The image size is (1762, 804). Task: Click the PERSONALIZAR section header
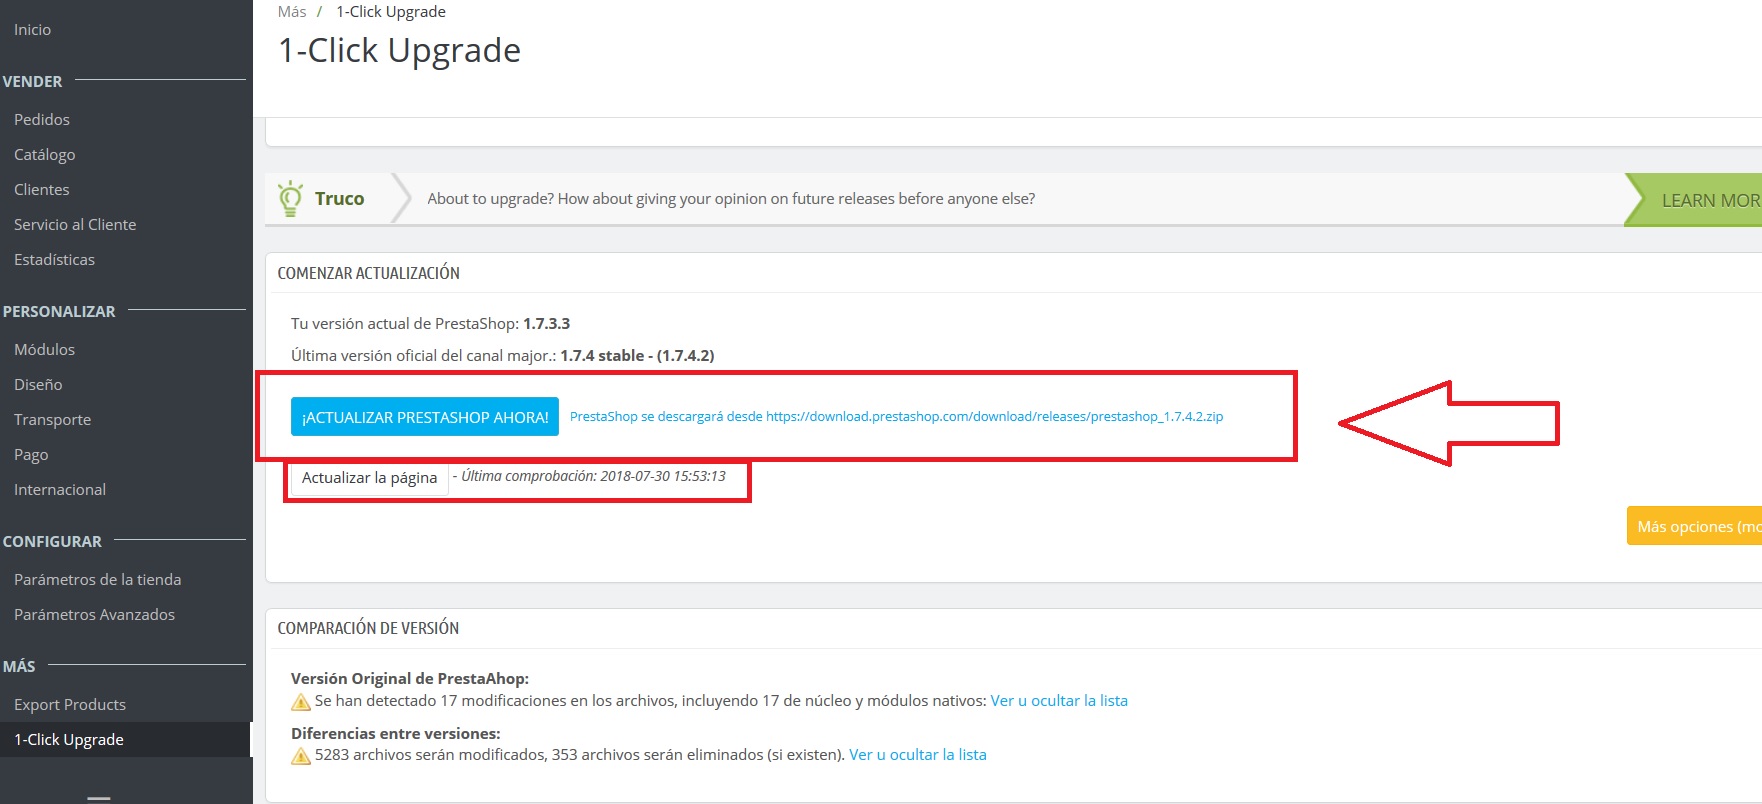(x=59, y=311)
